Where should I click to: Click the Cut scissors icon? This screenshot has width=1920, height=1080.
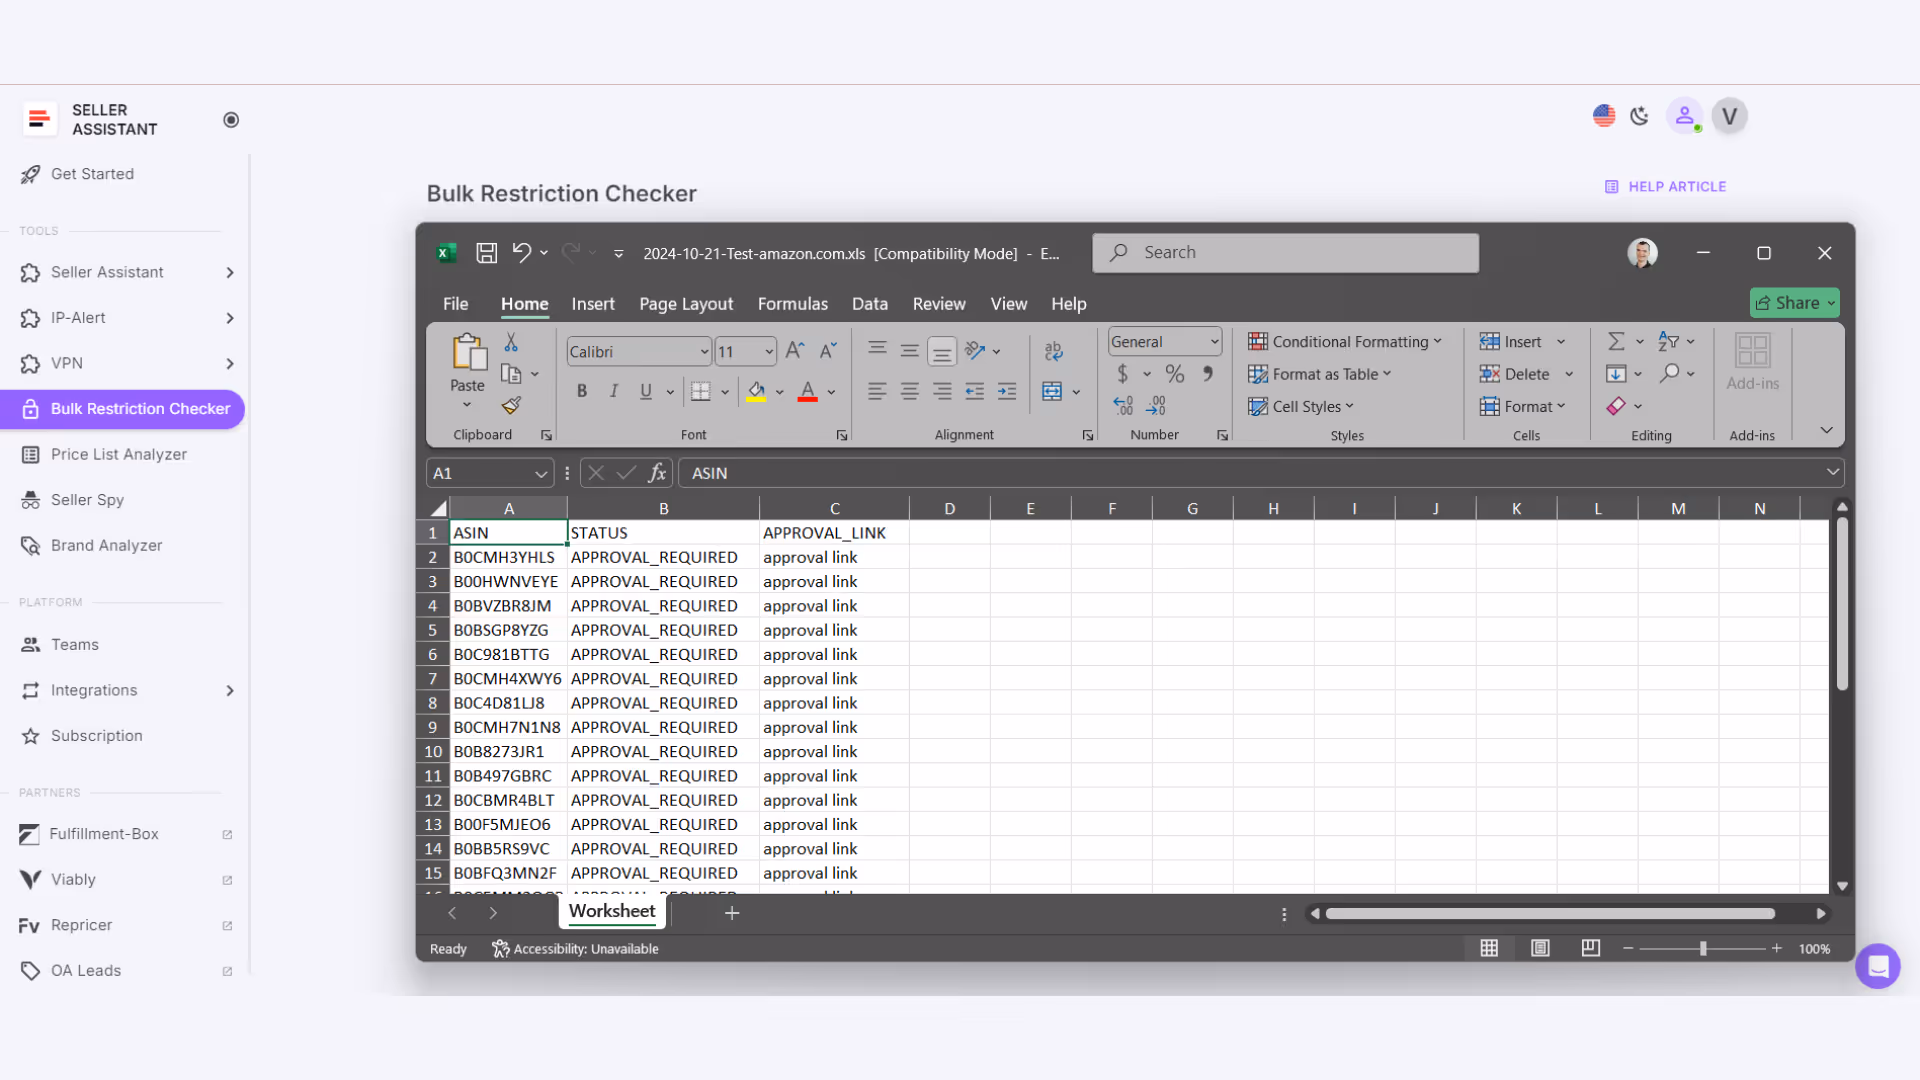pyautogui.click(x=511, y=343)
